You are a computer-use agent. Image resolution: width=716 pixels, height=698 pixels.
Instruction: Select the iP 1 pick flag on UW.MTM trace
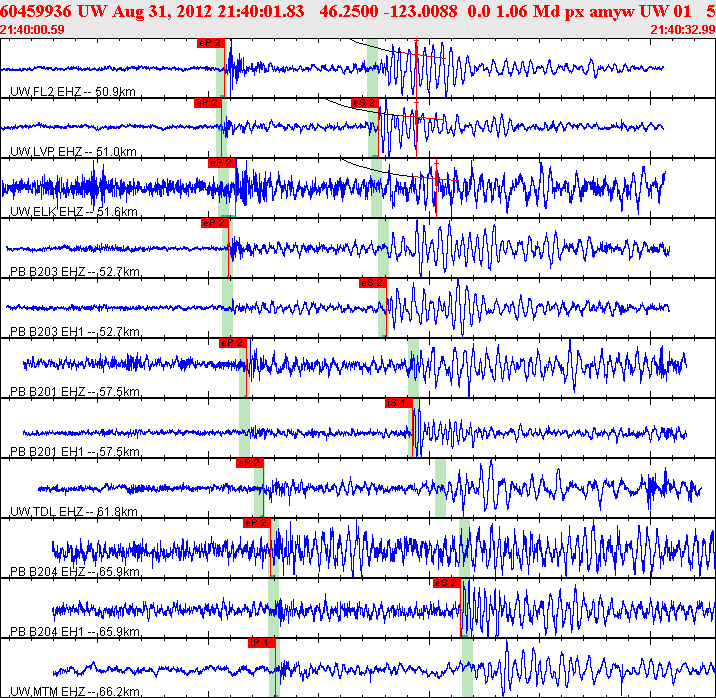click(x=262, y=643)
